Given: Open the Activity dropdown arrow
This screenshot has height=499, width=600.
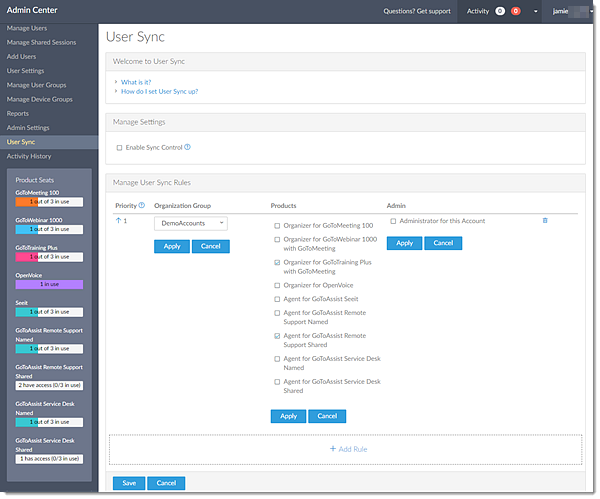Looking at the screenshot, I should click(x=535, y=11).
